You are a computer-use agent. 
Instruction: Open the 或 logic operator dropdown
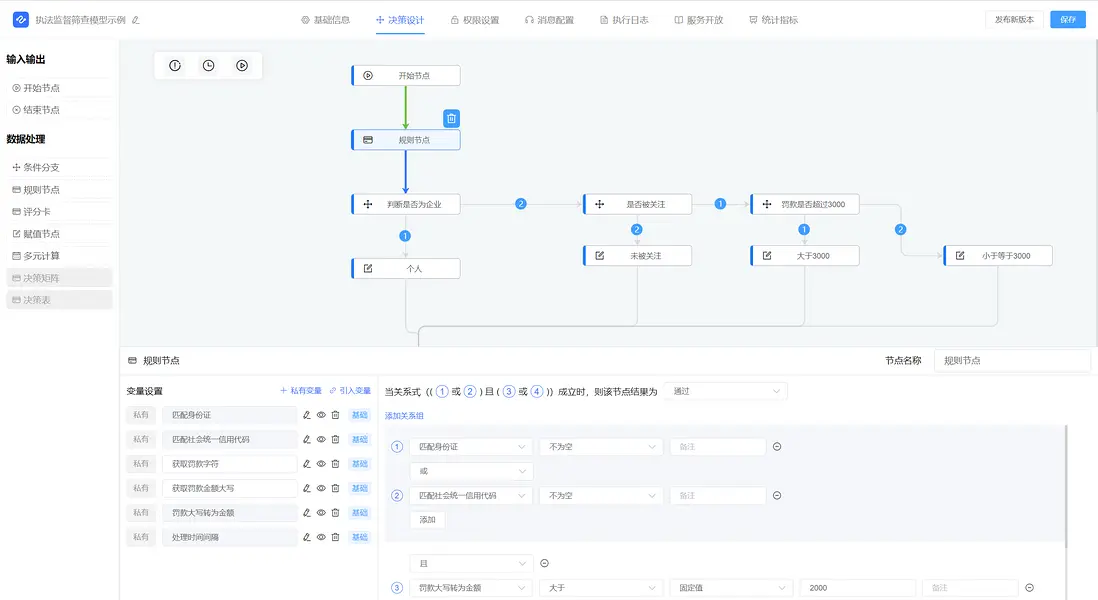click(x=471, y=471)
